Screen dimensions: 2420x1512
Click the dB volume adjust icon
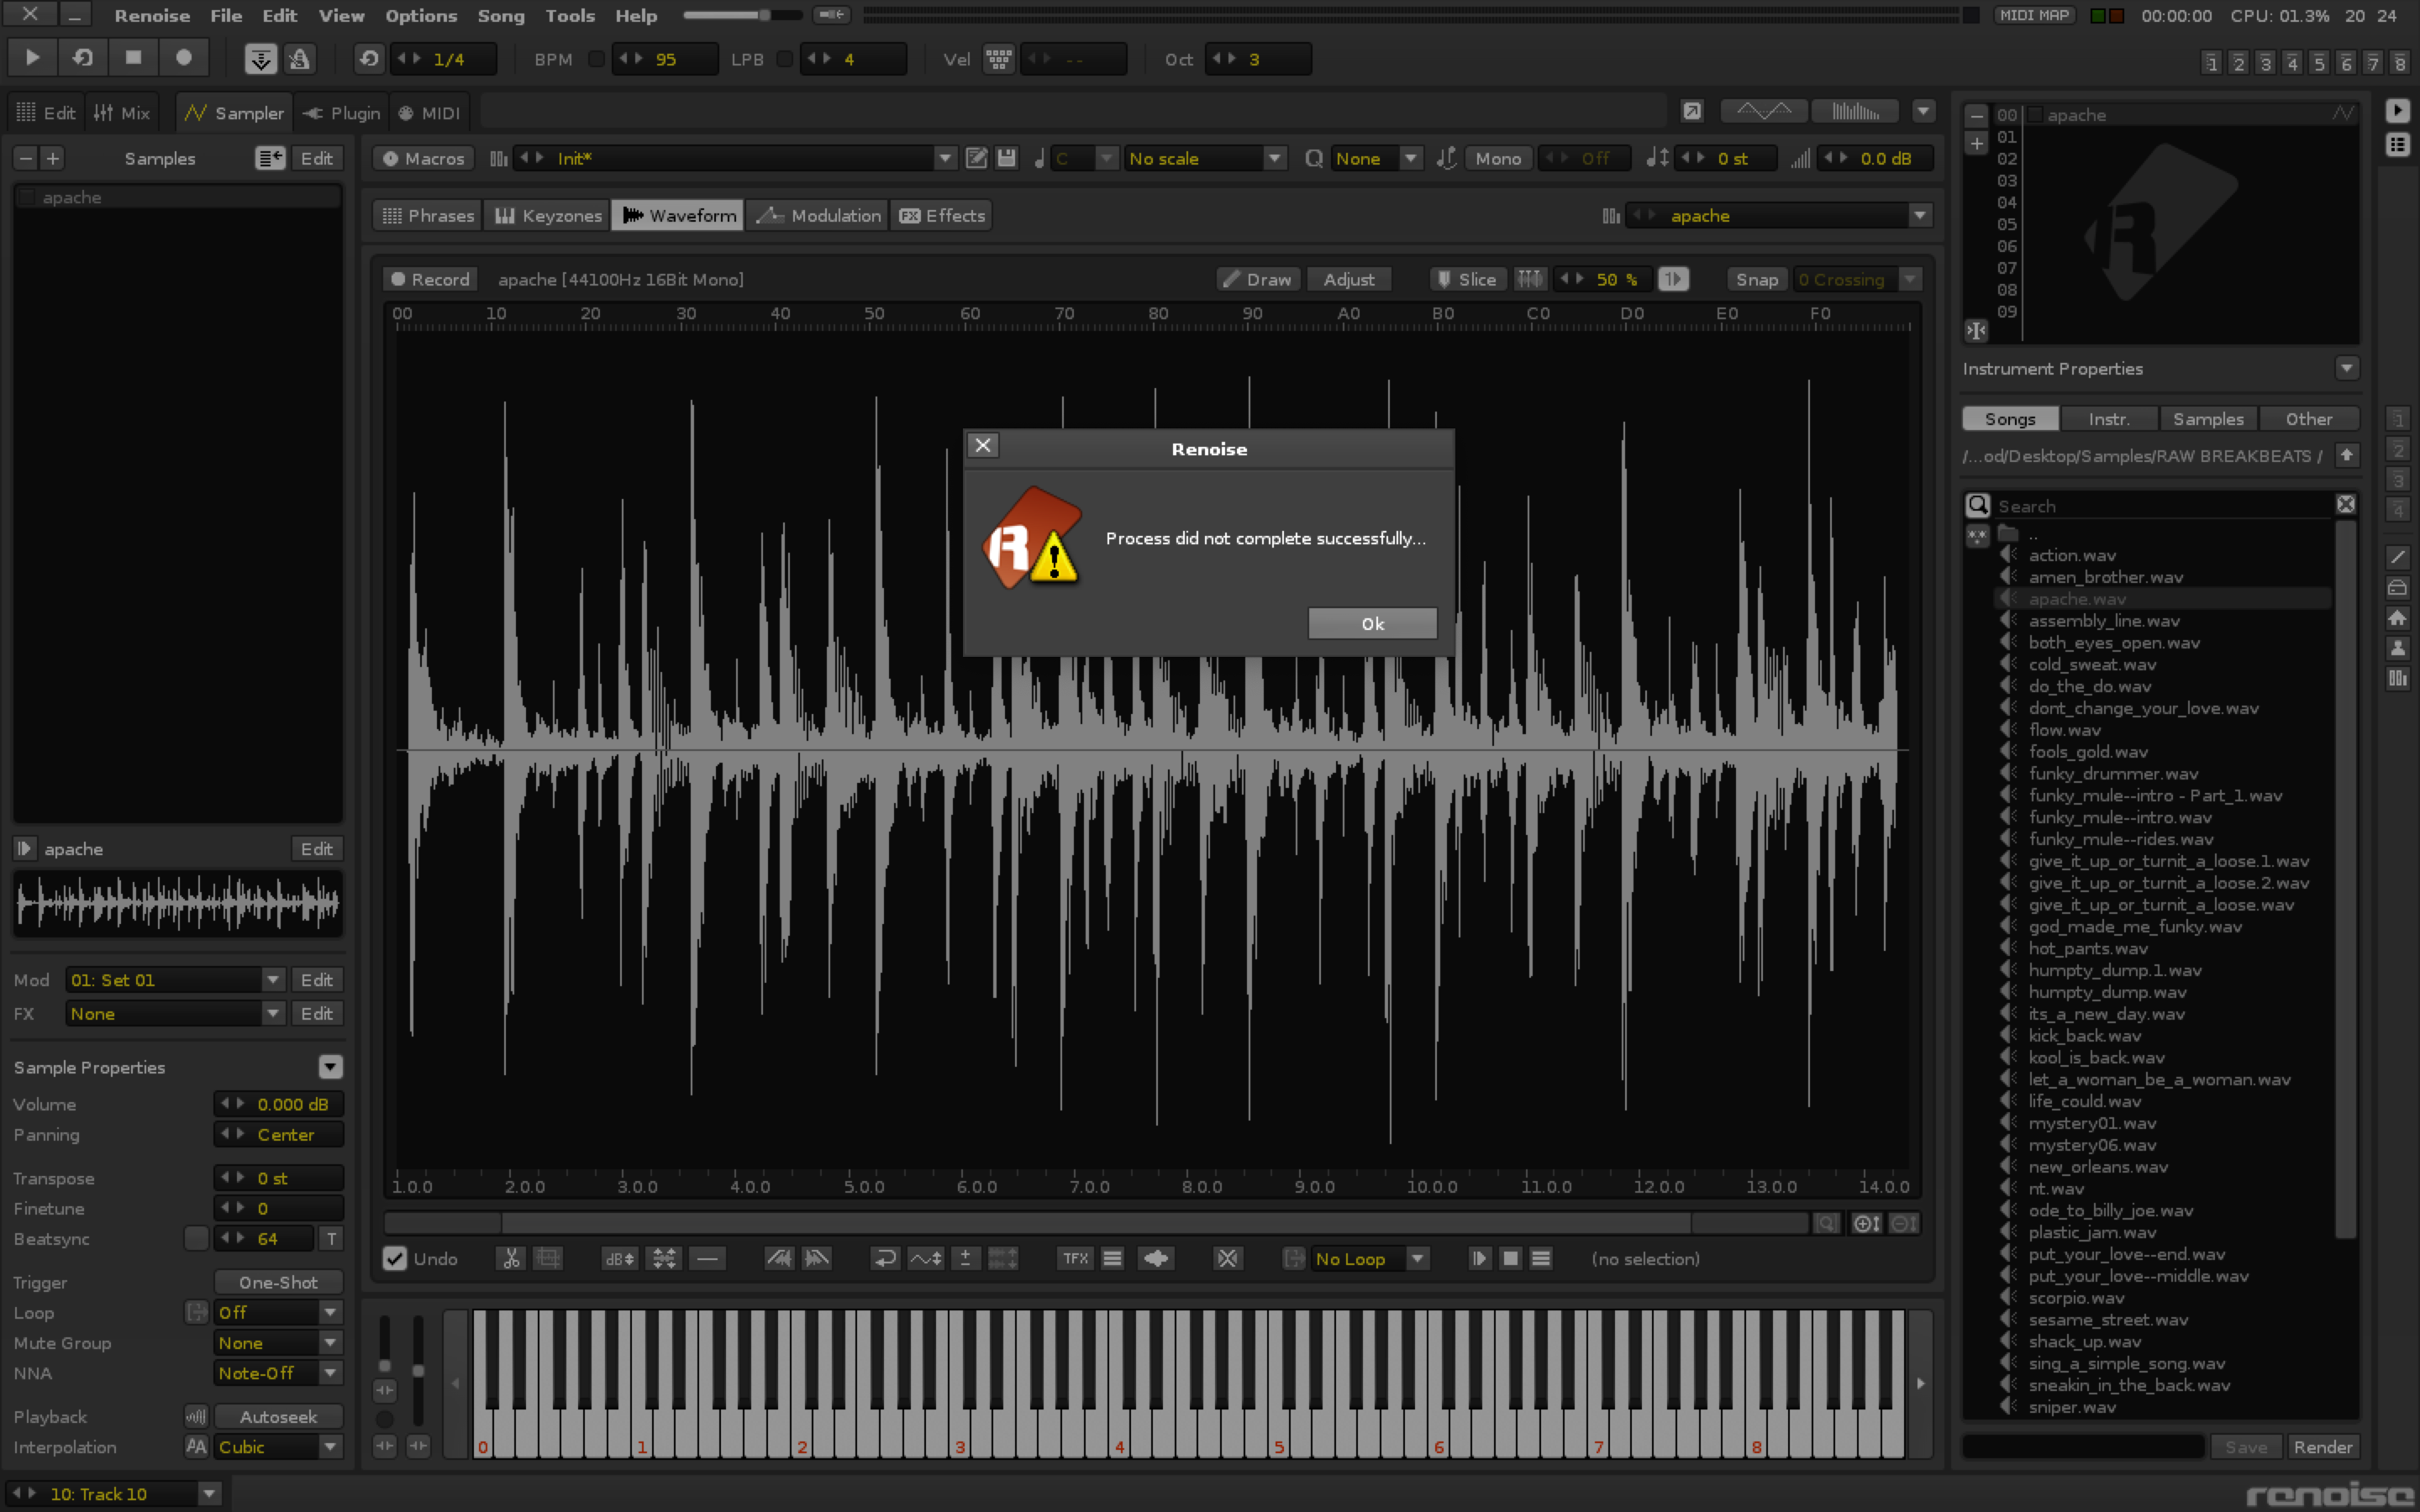pyautogui.click(x=619, y=1258)
